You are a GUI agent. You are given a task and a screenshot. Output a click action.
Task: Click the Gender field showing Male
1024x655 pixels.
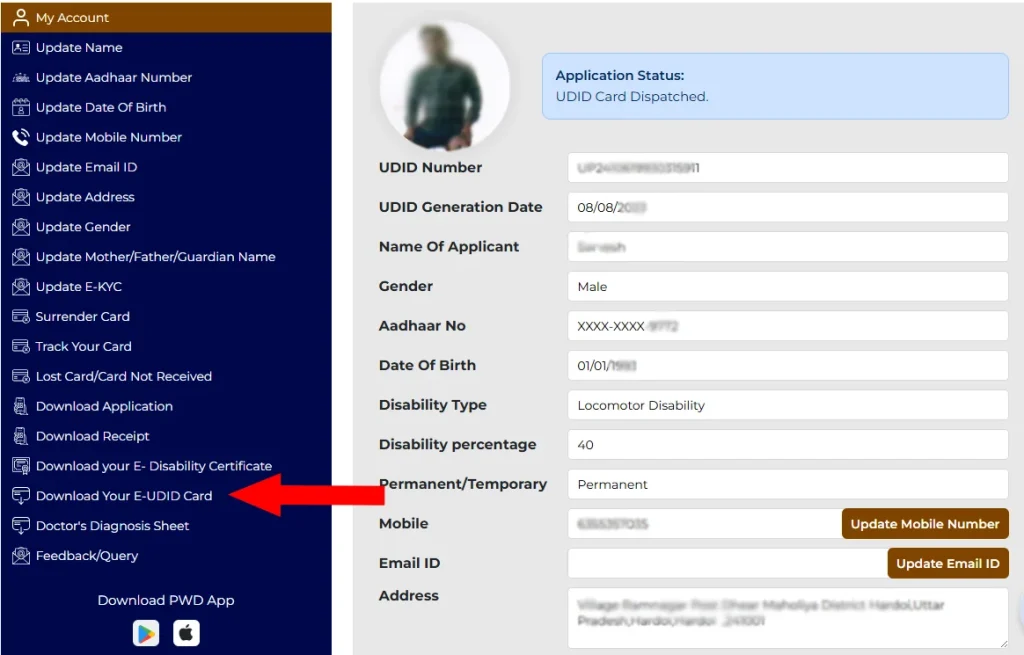tap(788, 287)
